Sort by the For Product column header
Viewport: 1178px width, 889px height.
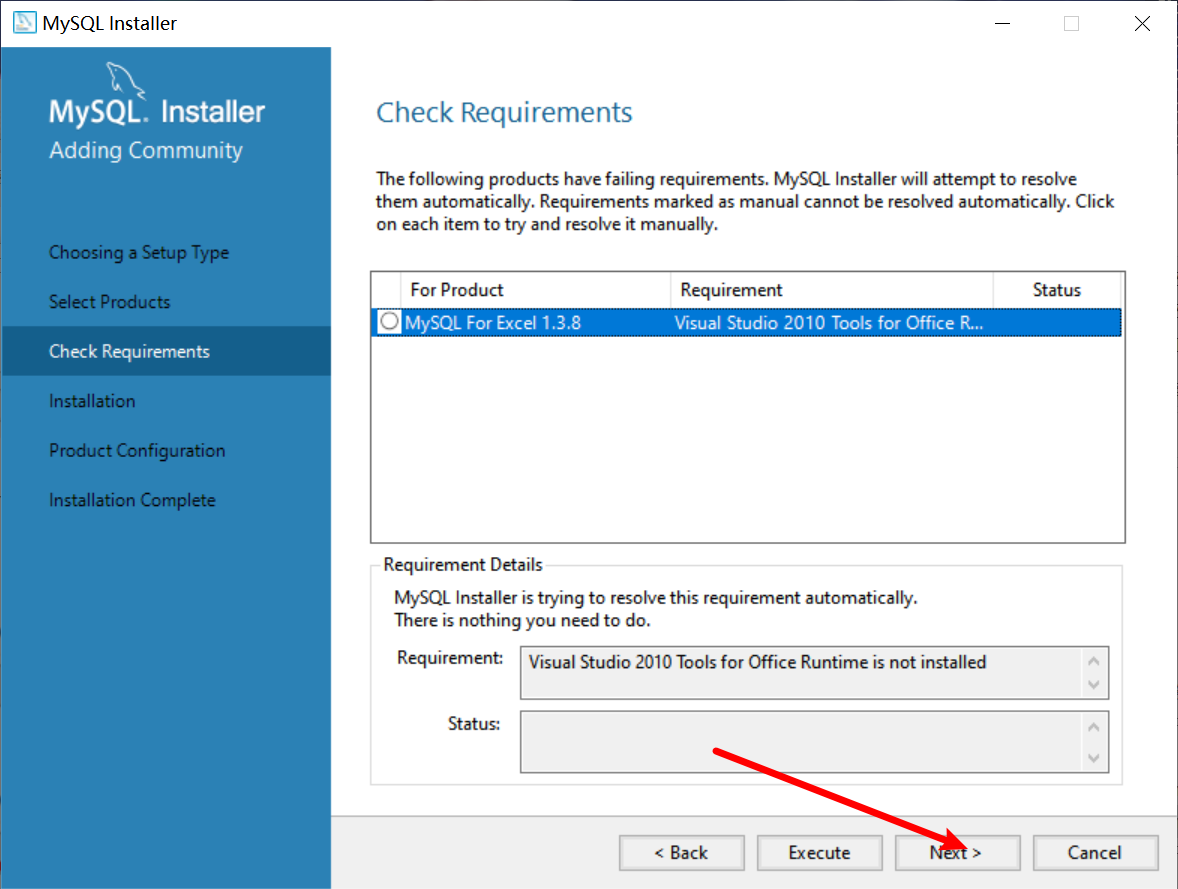coord(535,290)
